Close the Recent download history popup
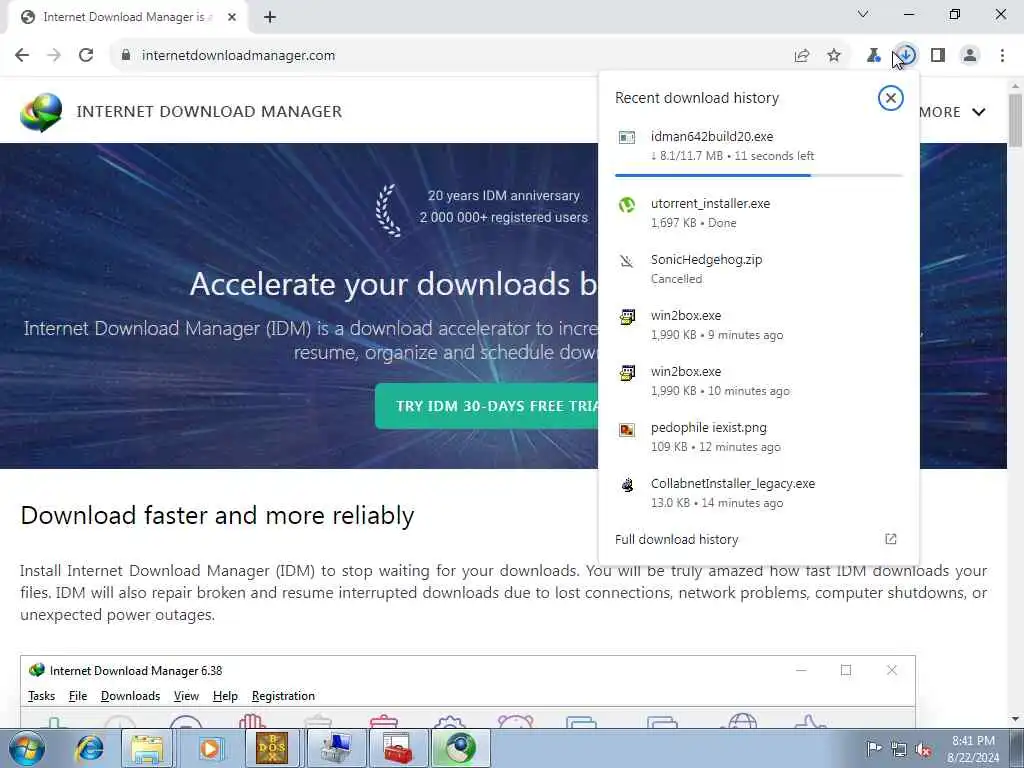 [891, 98]
